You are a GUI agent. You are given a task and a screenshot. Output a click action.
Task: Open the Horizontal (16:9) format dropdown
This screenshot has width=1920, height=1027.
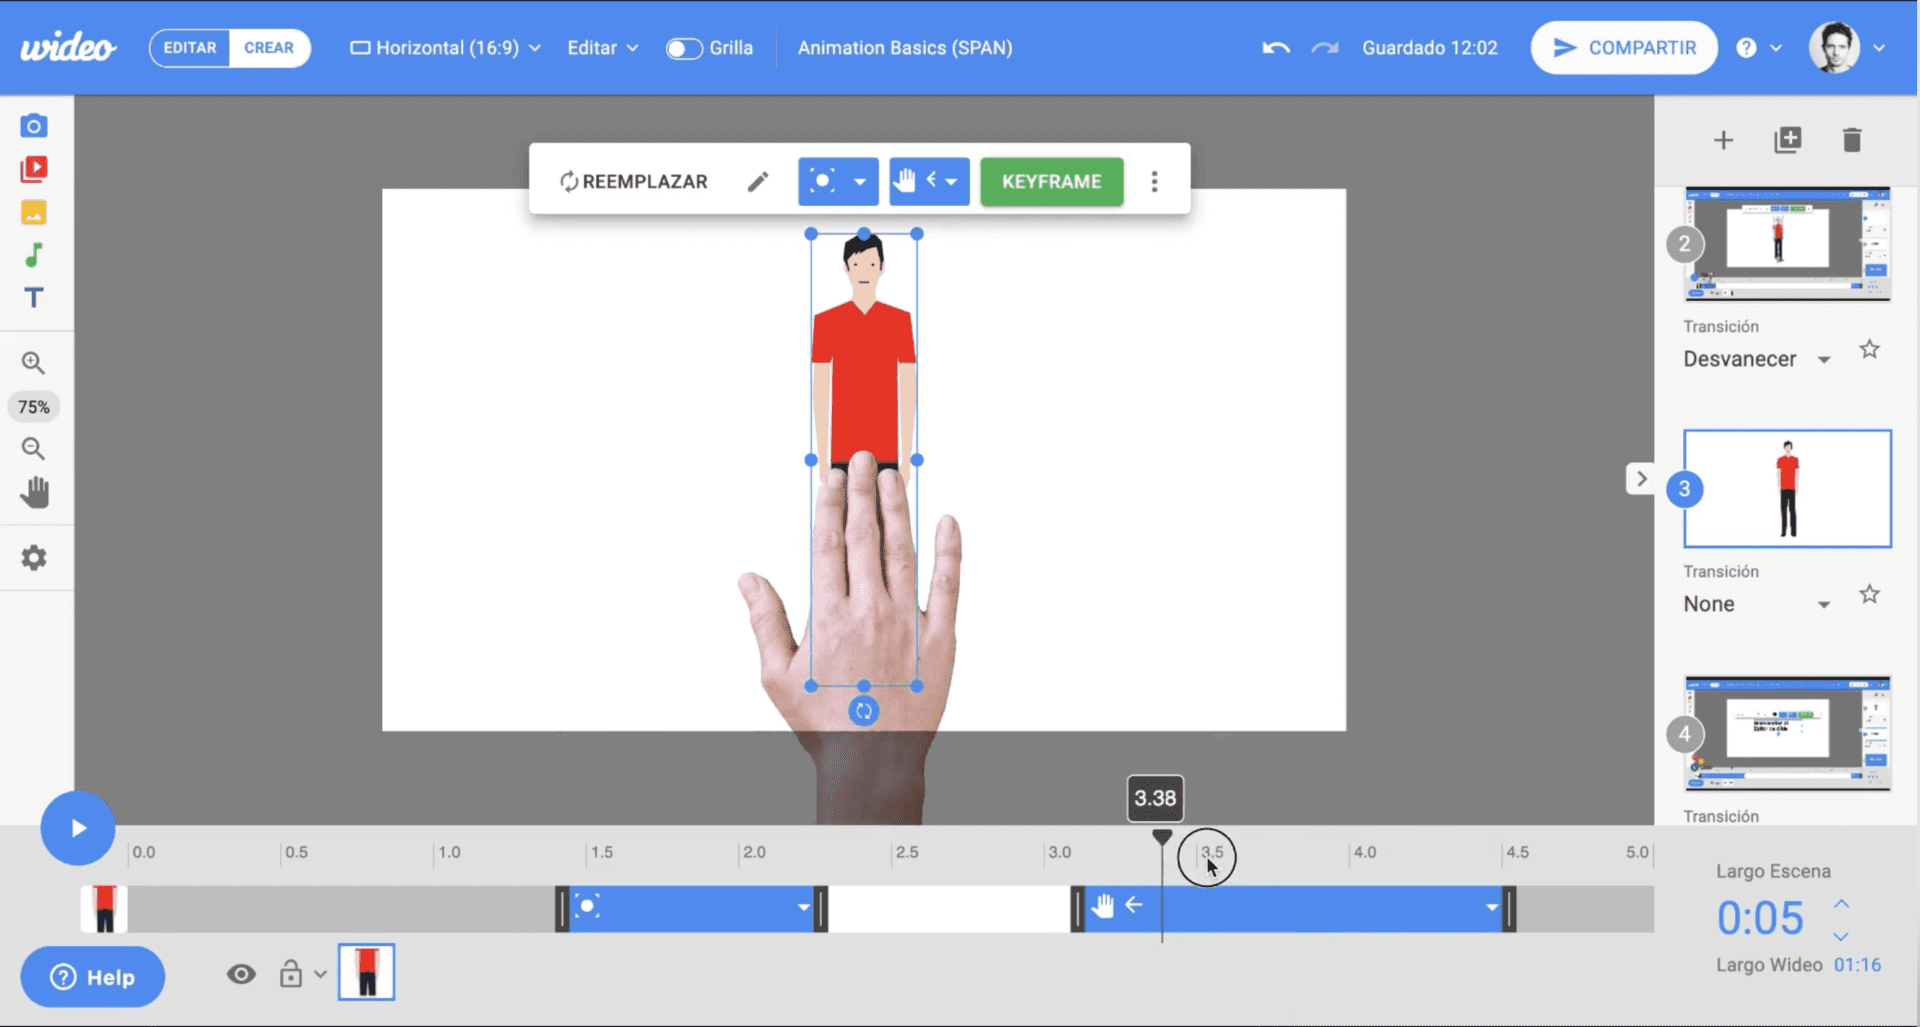tap(445, 48)
